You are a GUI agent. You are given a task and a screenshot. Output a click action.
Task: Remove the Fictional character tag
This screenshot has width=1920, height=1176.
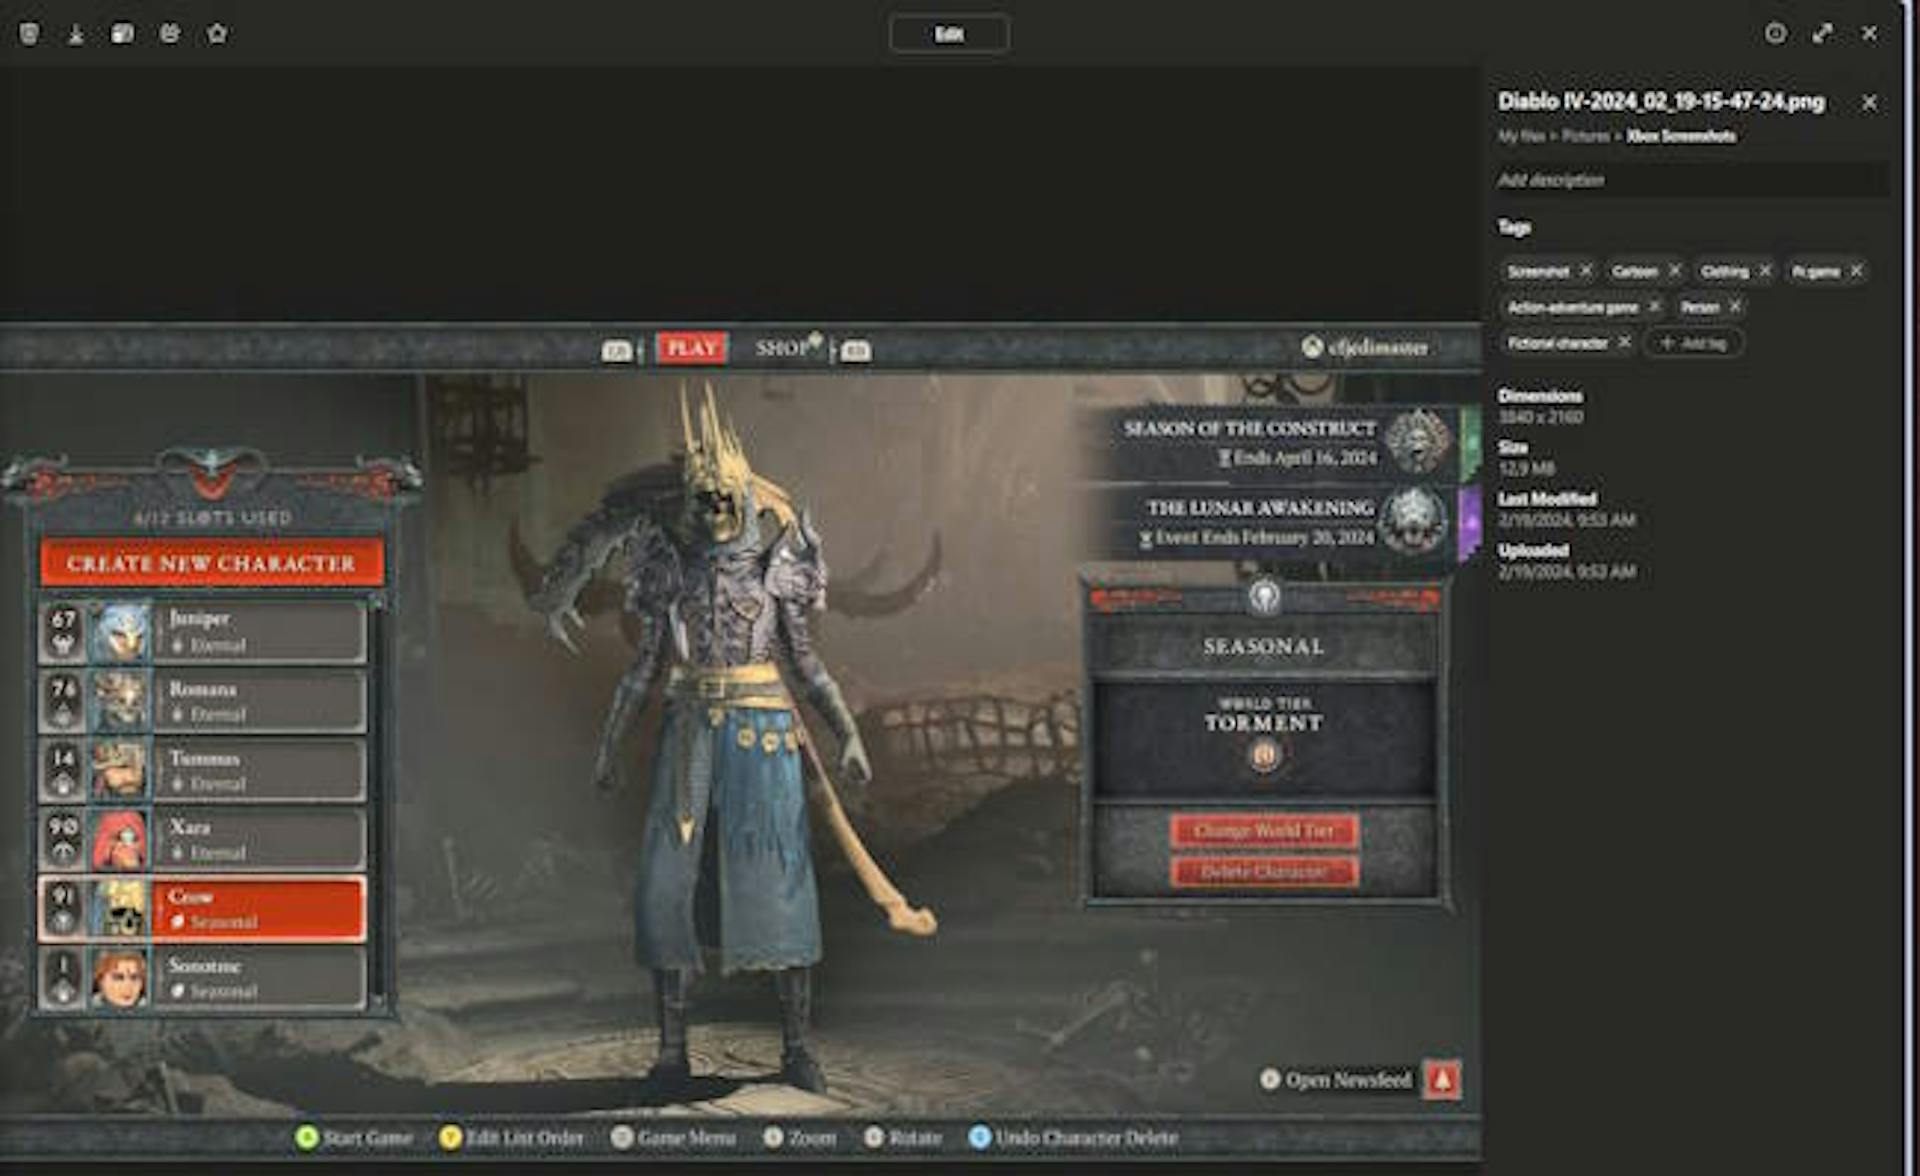coord(1624,343)
